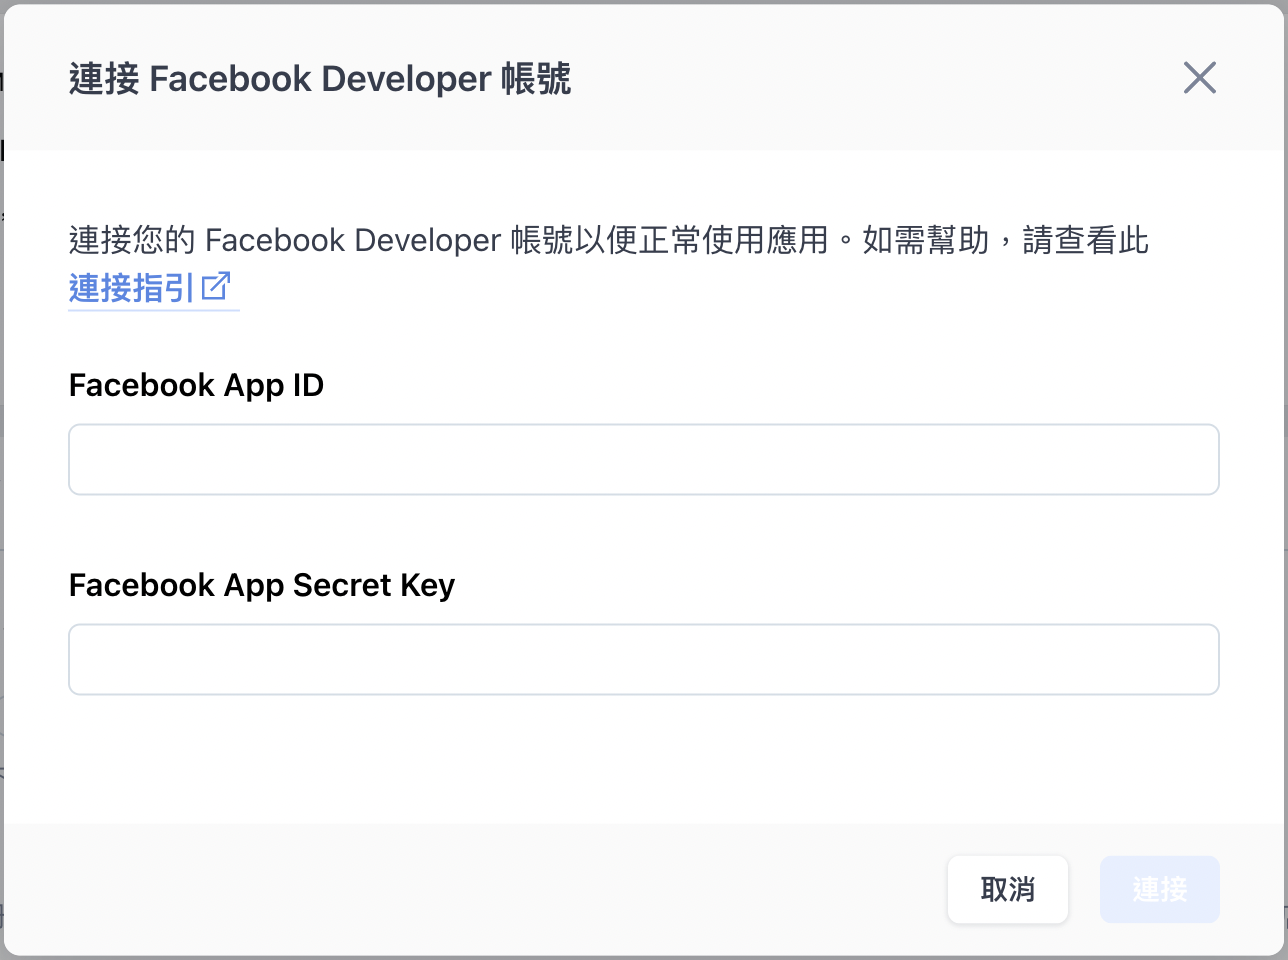Viewport: 1288px width, 960px height.
Task: Select the Facebook App ID label
Action: tap(196, 385)
